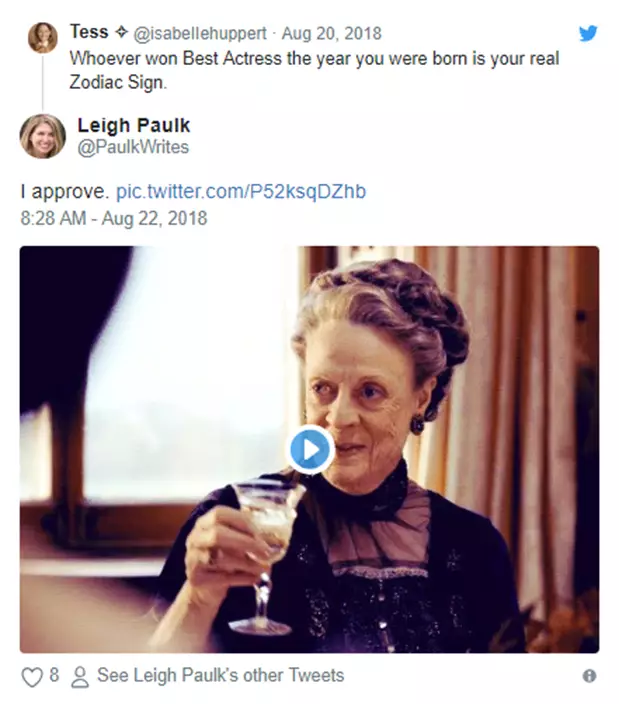Click the 8:28 AM - Aug 22, 2018 timestamp
619x704 pixels.
tap(114, 217)
